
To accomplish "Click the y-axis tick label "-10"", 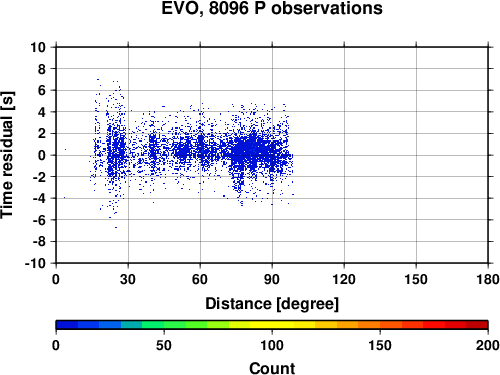I will (35, 263).
